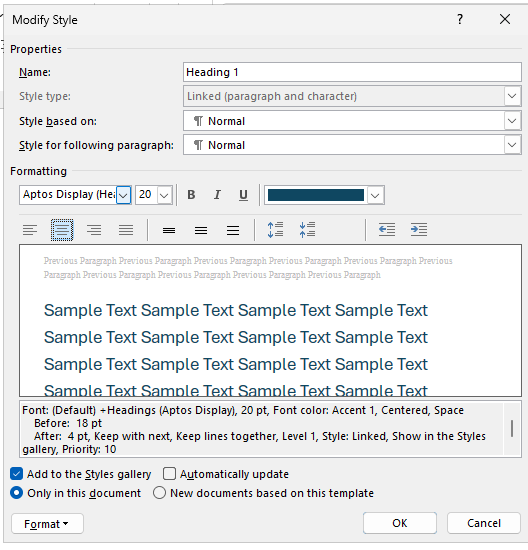Open font name dropdown arrow
The width and height of the screenshot is (528, 550).
coord(123,195)
